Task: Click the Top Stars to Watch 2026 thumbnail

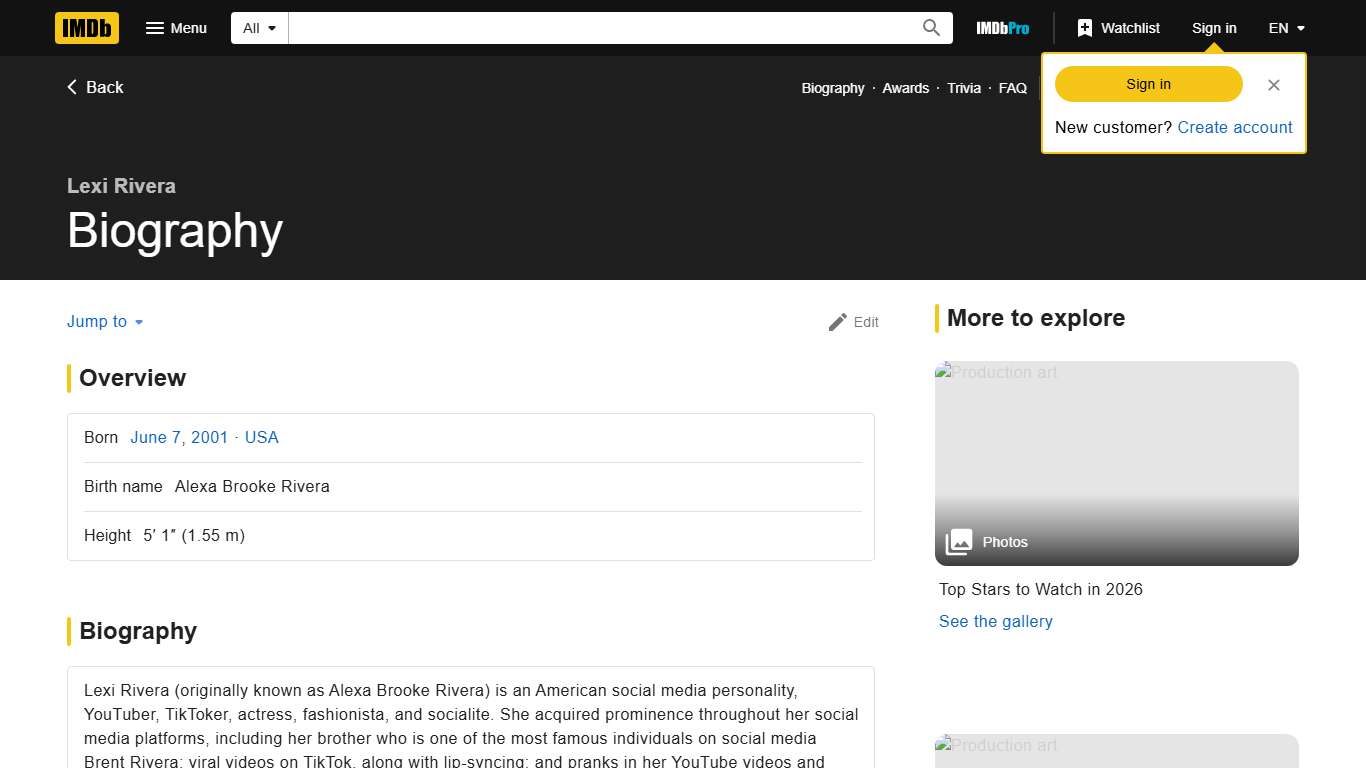Action: (1116, 460)
